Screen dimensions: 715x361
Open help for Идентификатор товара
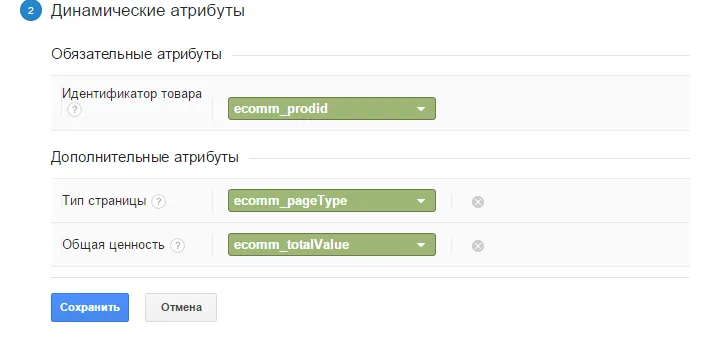[74, 110]
